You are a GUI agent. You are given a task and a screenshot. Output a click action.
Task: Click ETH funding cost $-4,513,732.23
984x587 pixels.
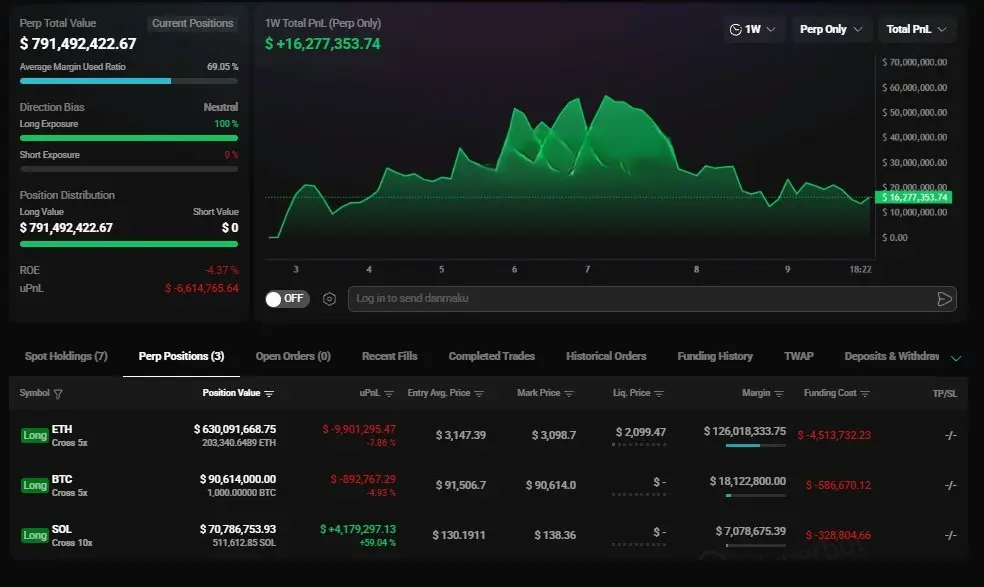(x=834, y=435)
